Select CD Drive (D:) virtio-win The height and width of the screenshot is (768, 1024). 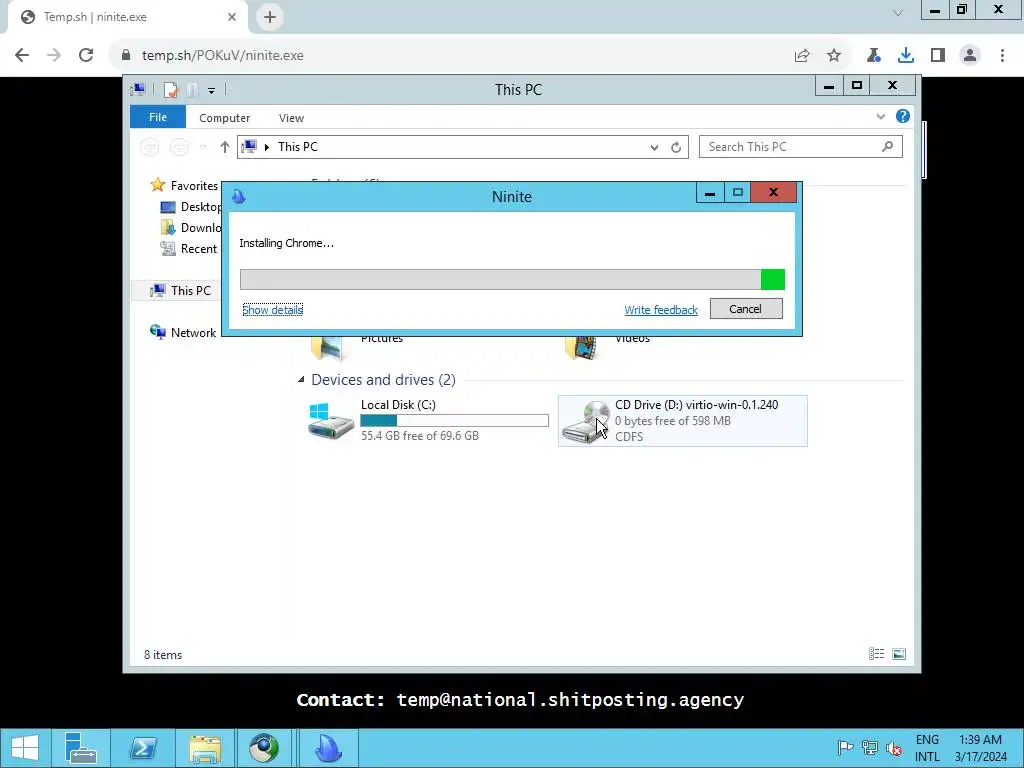682,421
